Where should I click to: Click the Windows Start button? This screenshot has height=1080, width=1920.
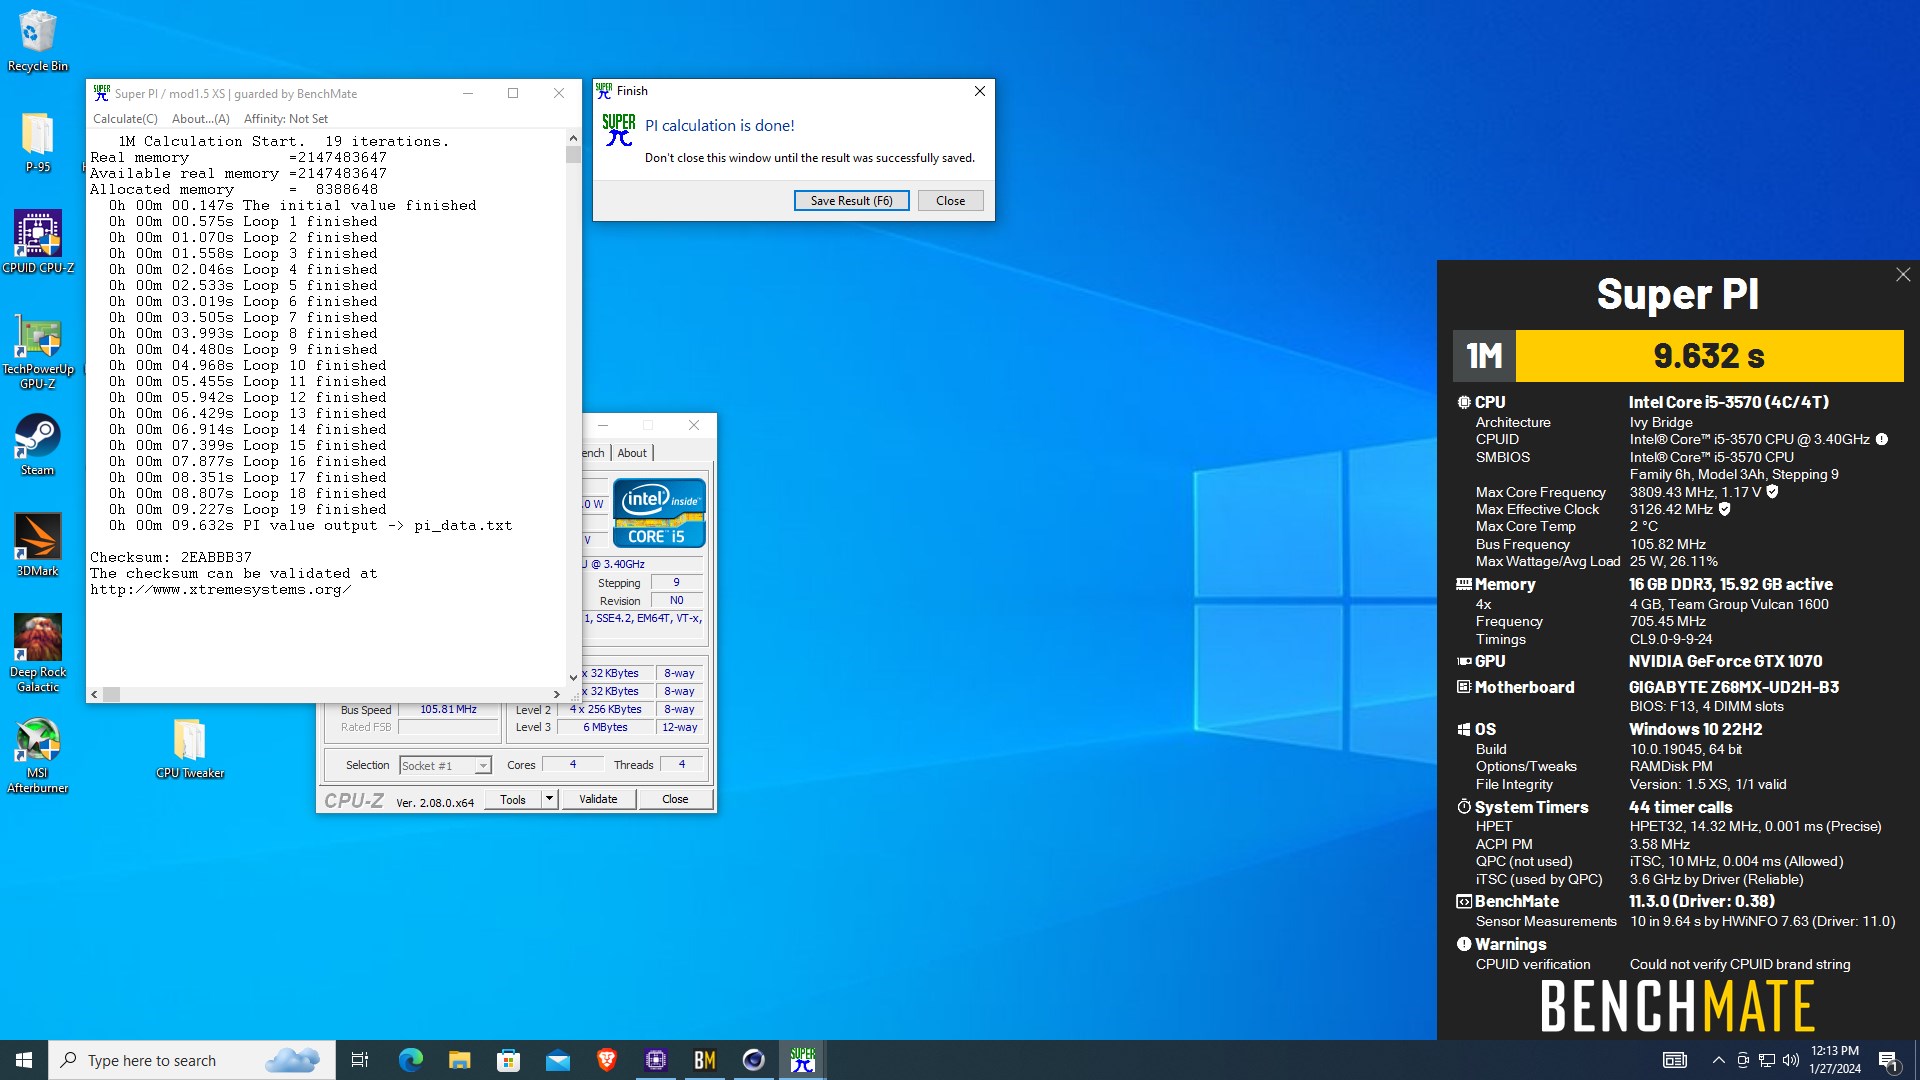24,1060
